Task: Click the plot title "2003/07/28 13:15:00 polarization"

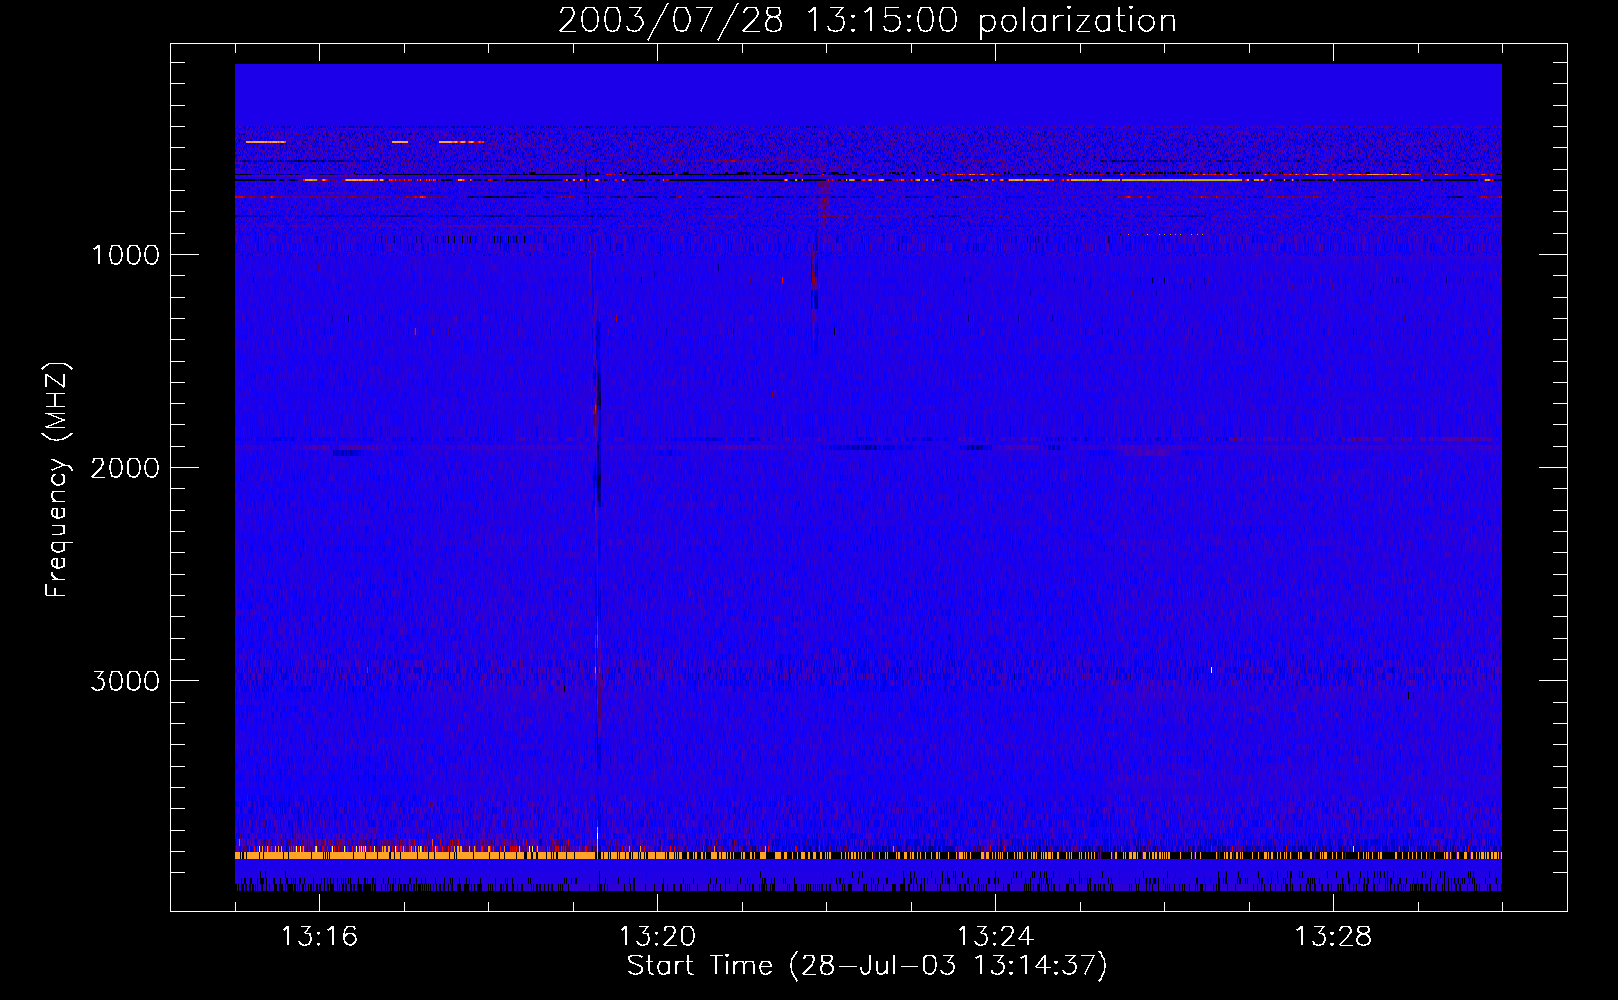Action: 867,21
